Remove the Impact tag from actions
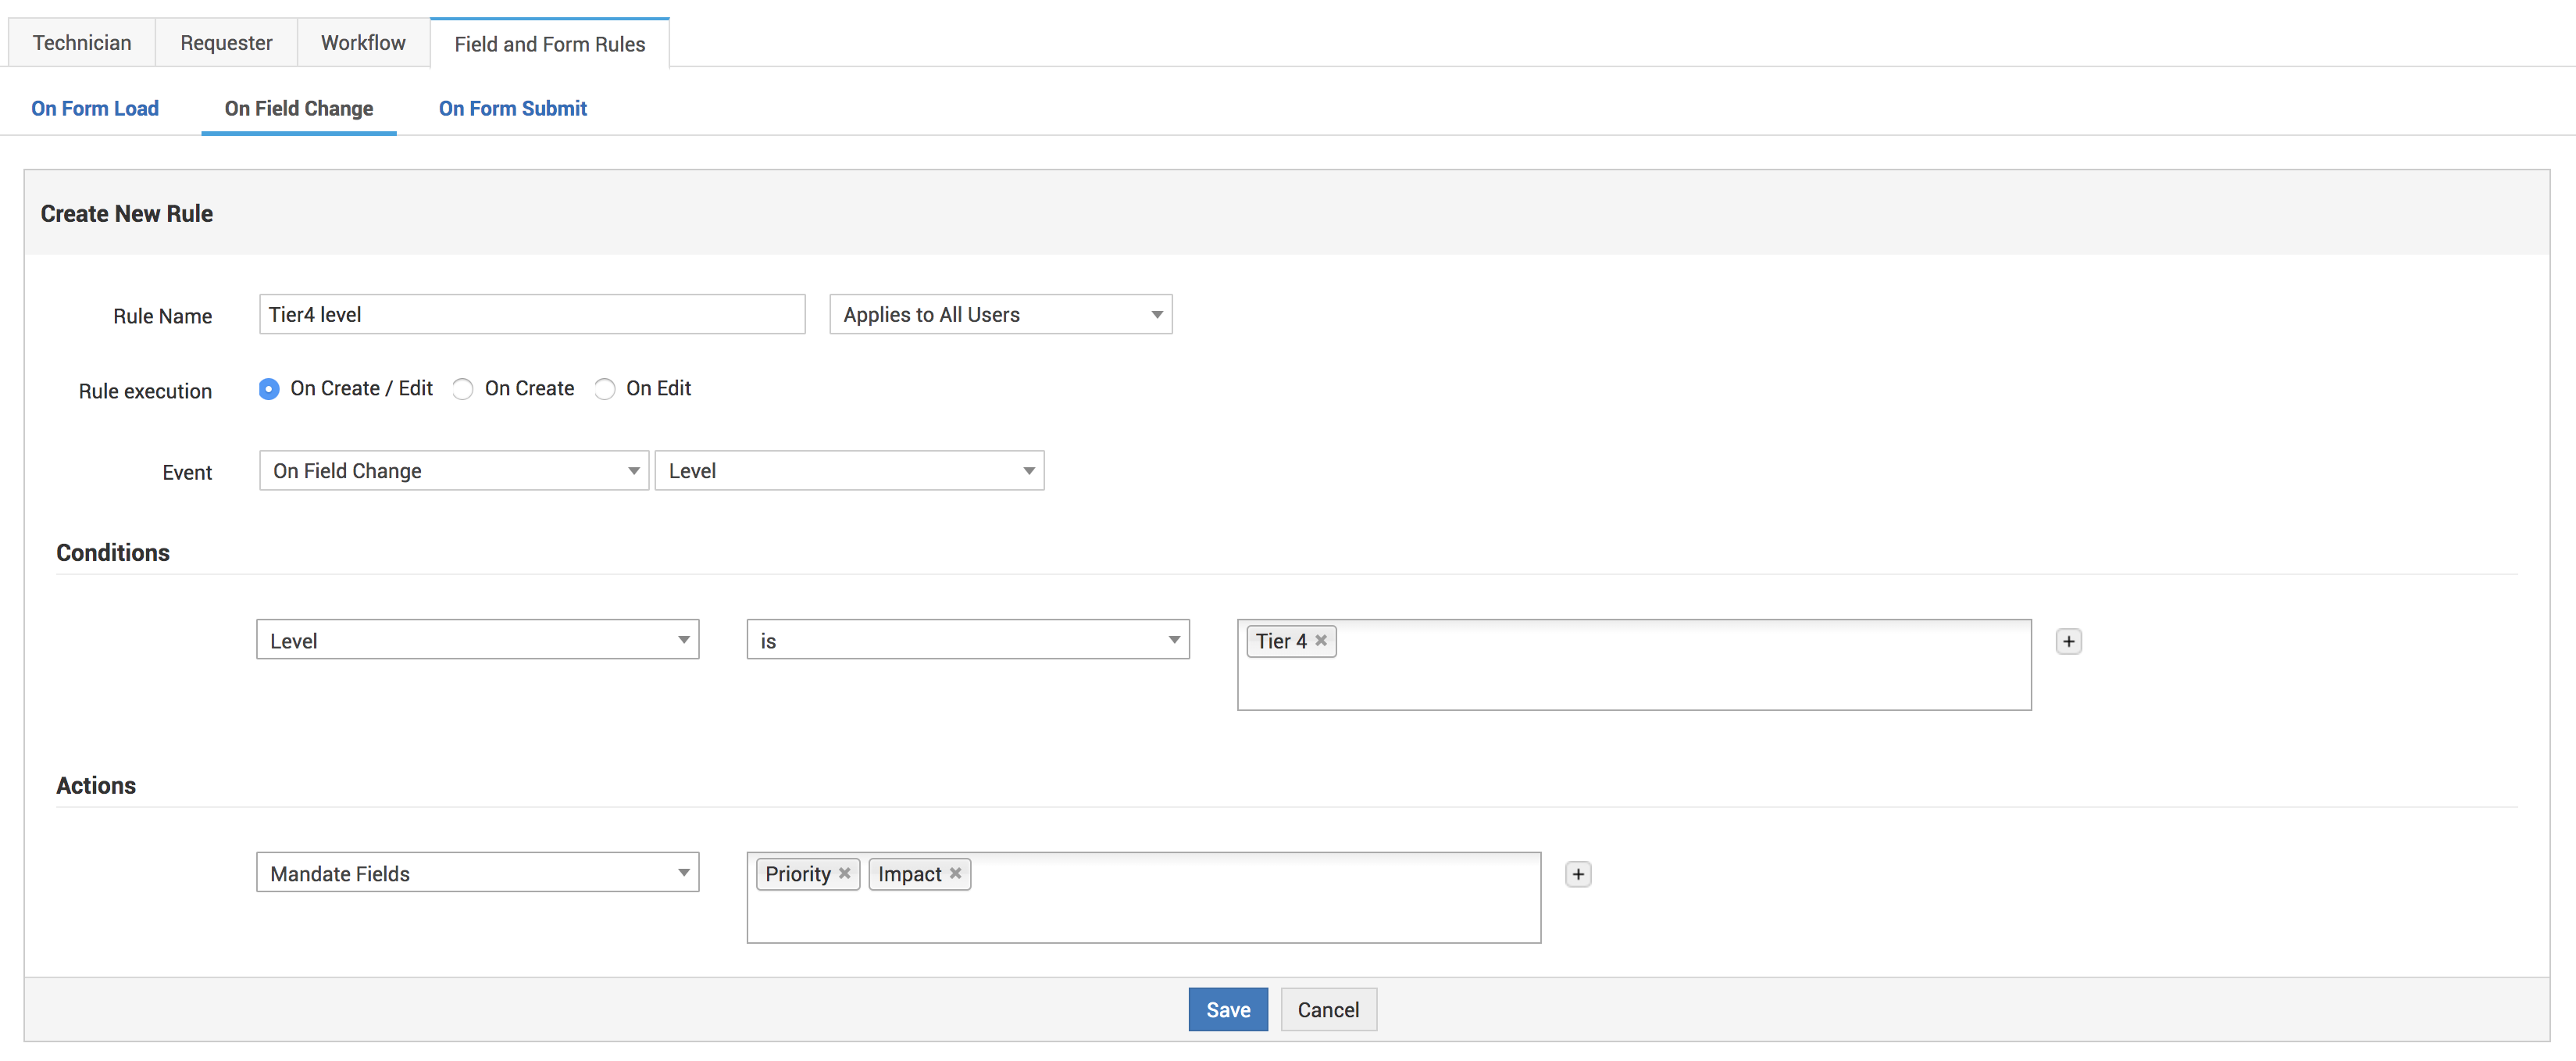2576x1061 pixels. click(x=955, y=874)
